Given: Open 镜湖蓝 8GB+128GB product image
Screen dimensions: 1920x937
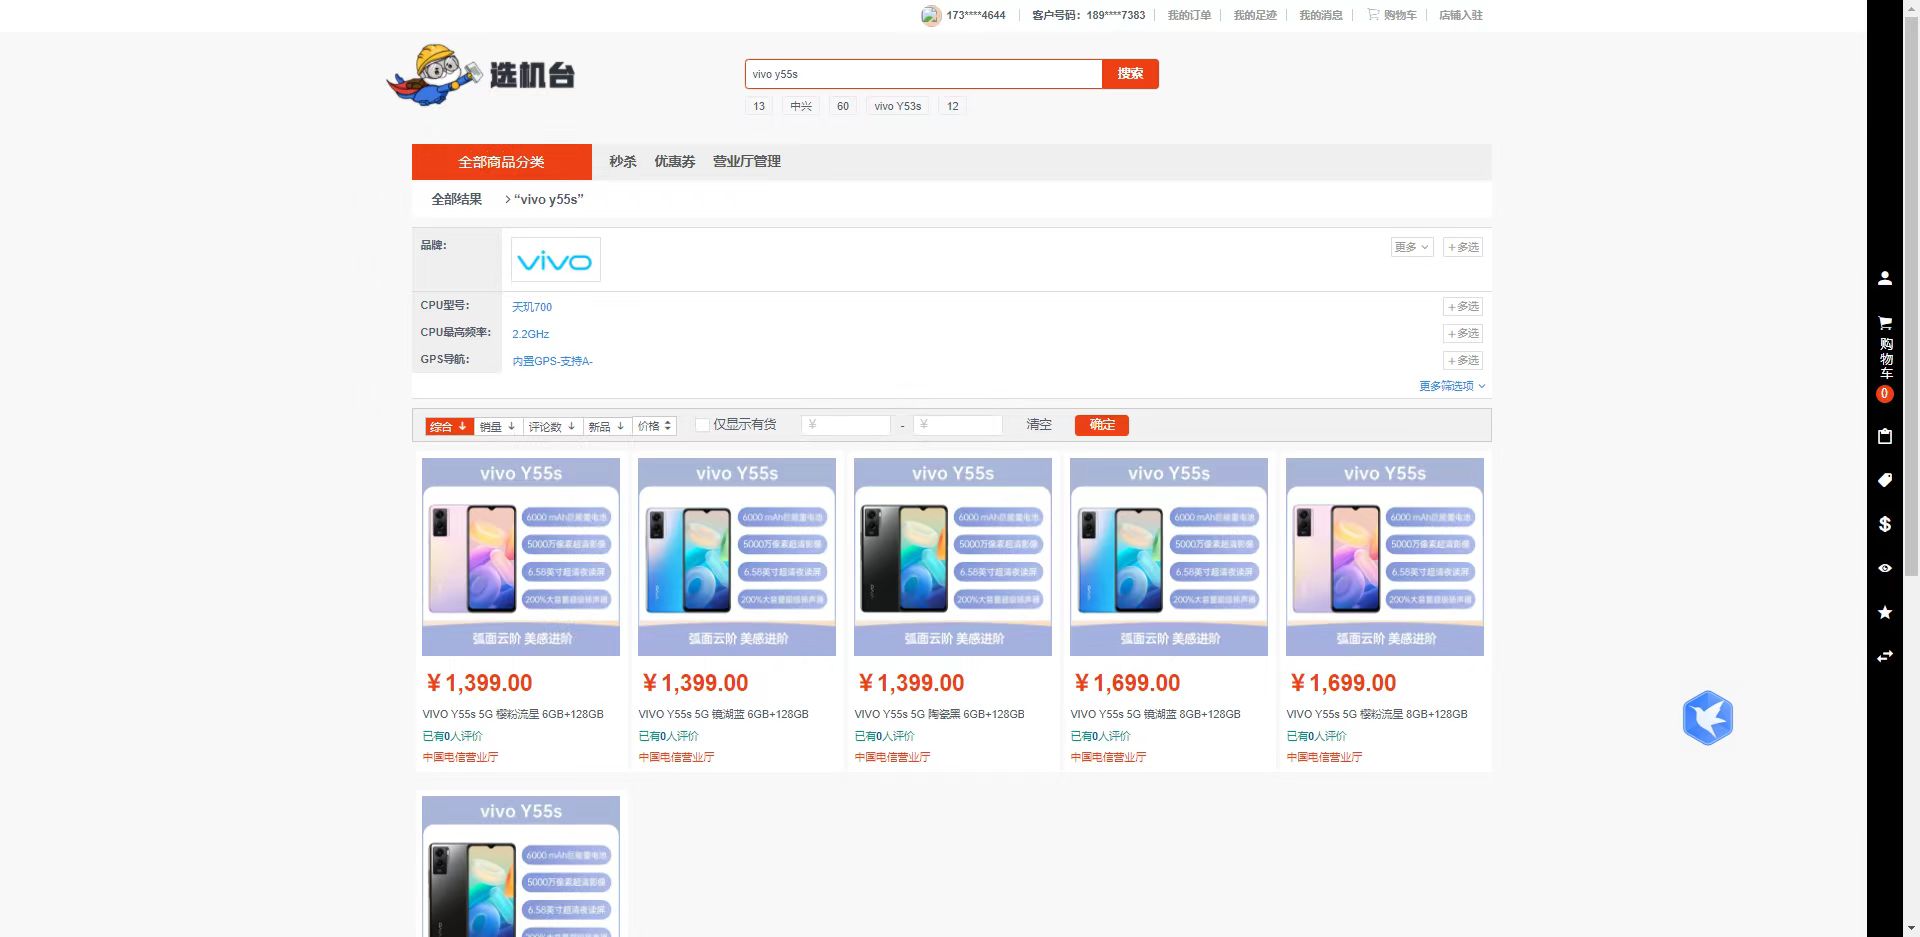Looking at the screenshot, I should pyautogui.click(x=1169, y=557).
